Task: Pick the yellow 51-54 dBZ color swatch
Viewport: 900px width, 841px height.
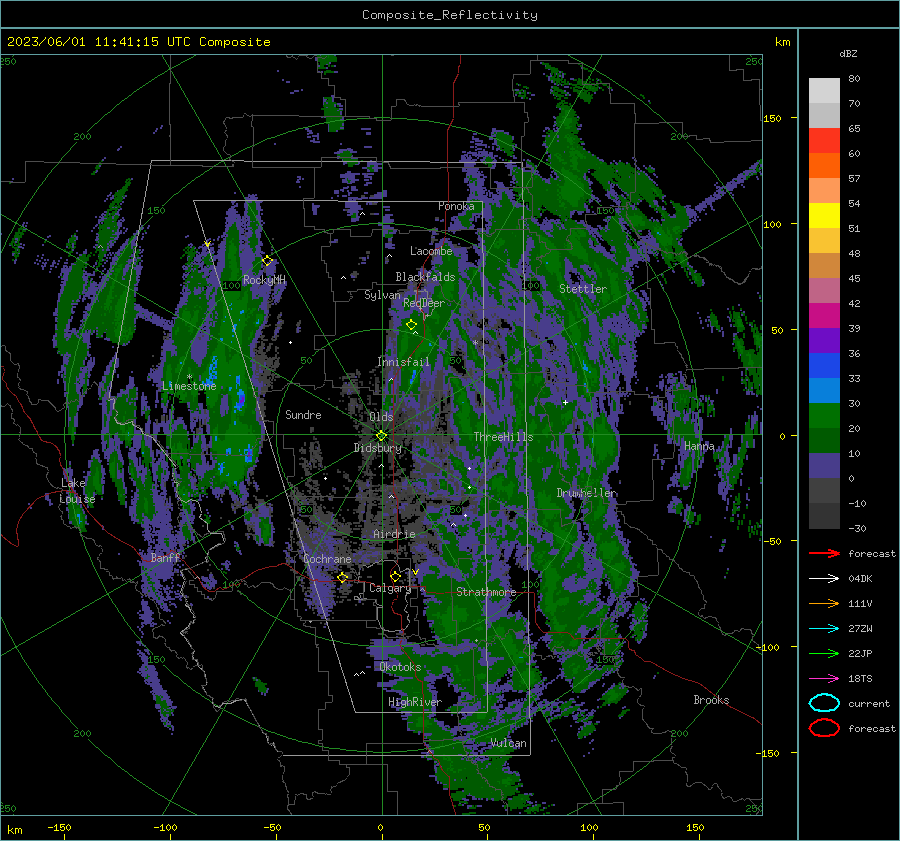Action: pyautogui.click(x=824, y=216)
